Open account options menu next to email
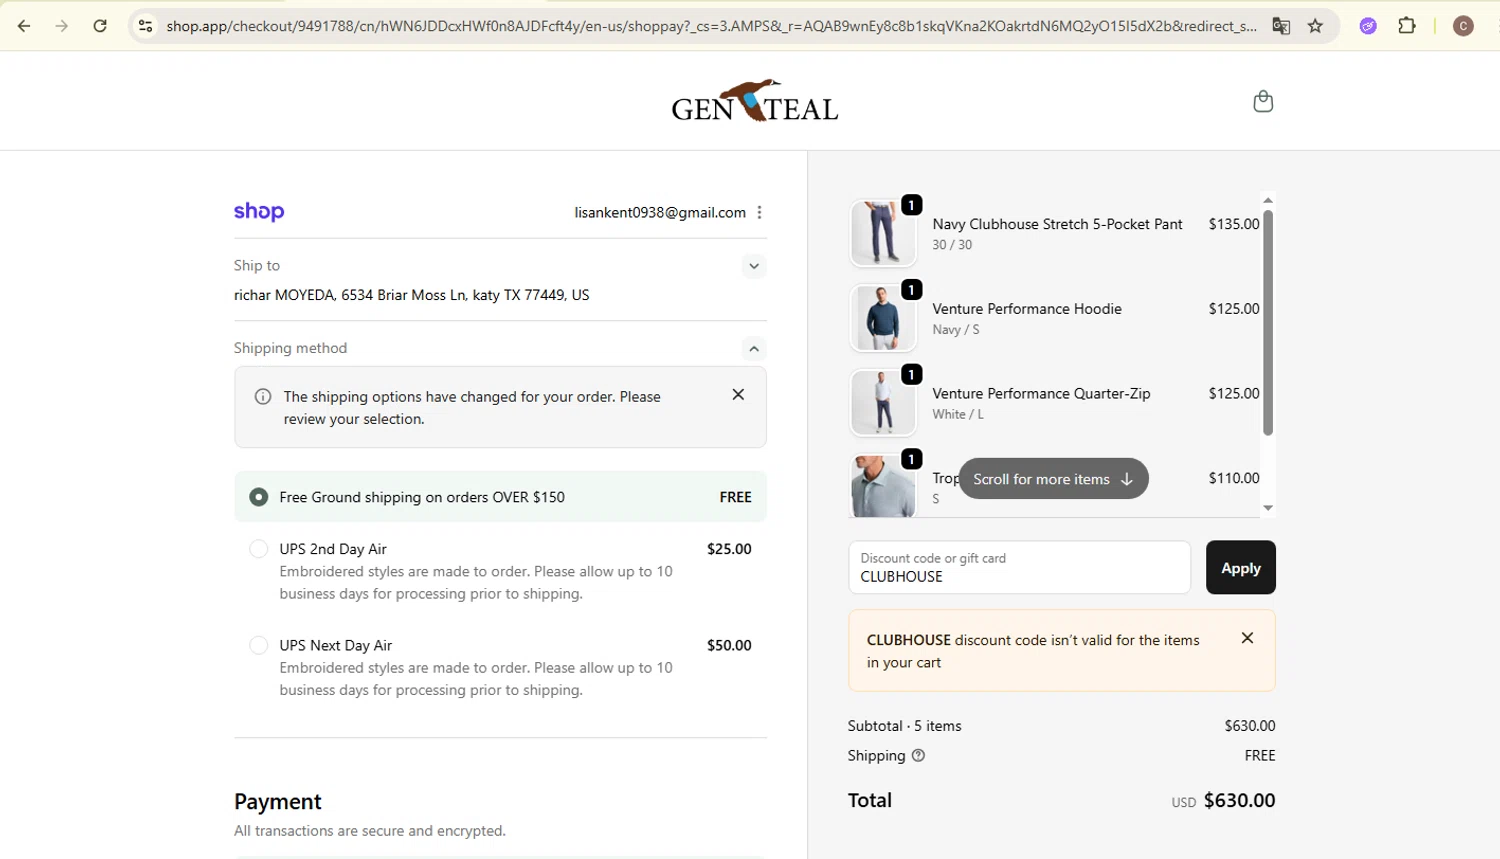 click(x=760, y=212)
